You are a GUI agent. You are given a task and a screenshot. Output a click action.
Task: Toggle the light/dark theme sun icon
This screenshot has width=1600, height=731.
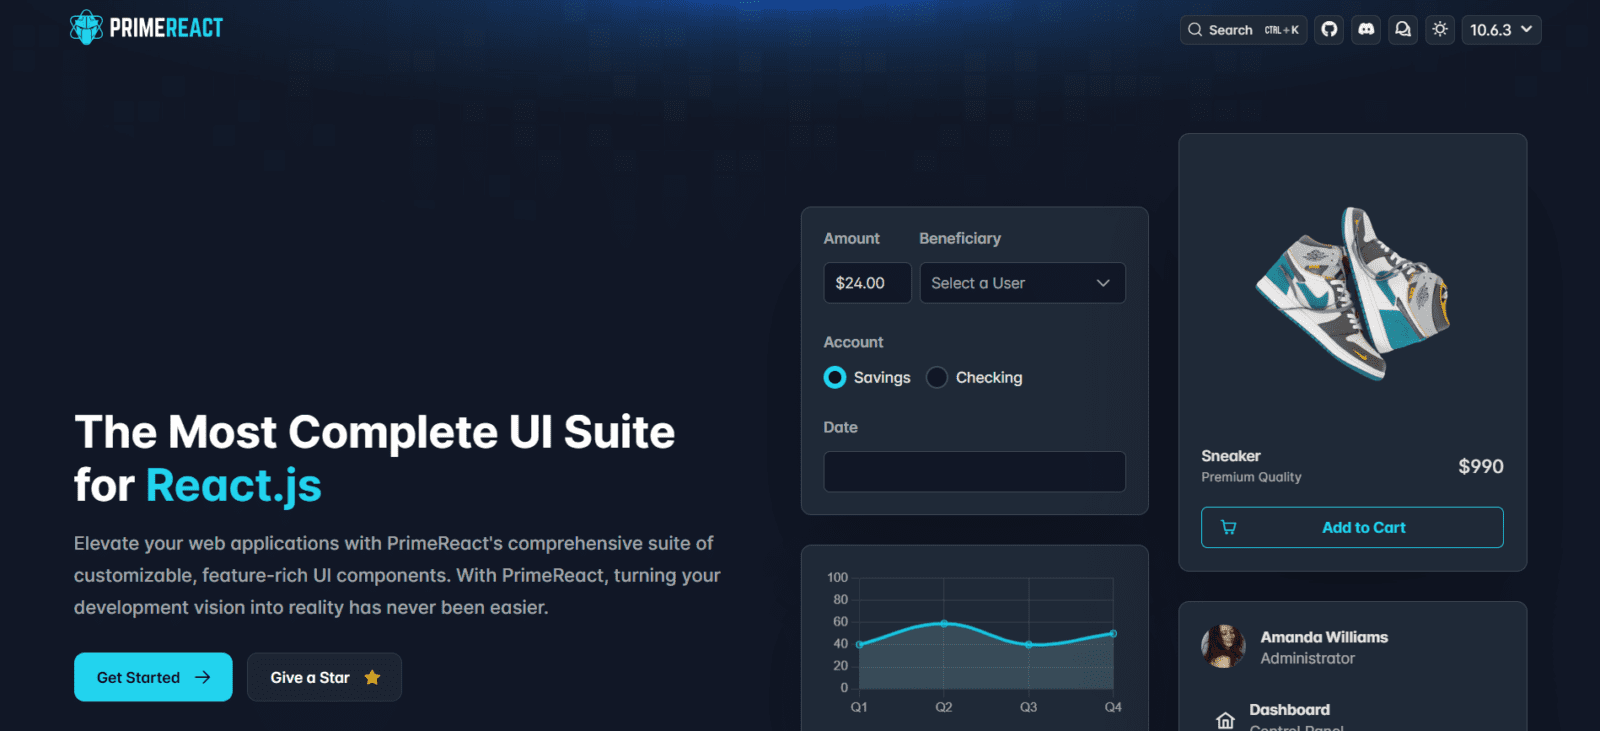(x=1440, y=29)
